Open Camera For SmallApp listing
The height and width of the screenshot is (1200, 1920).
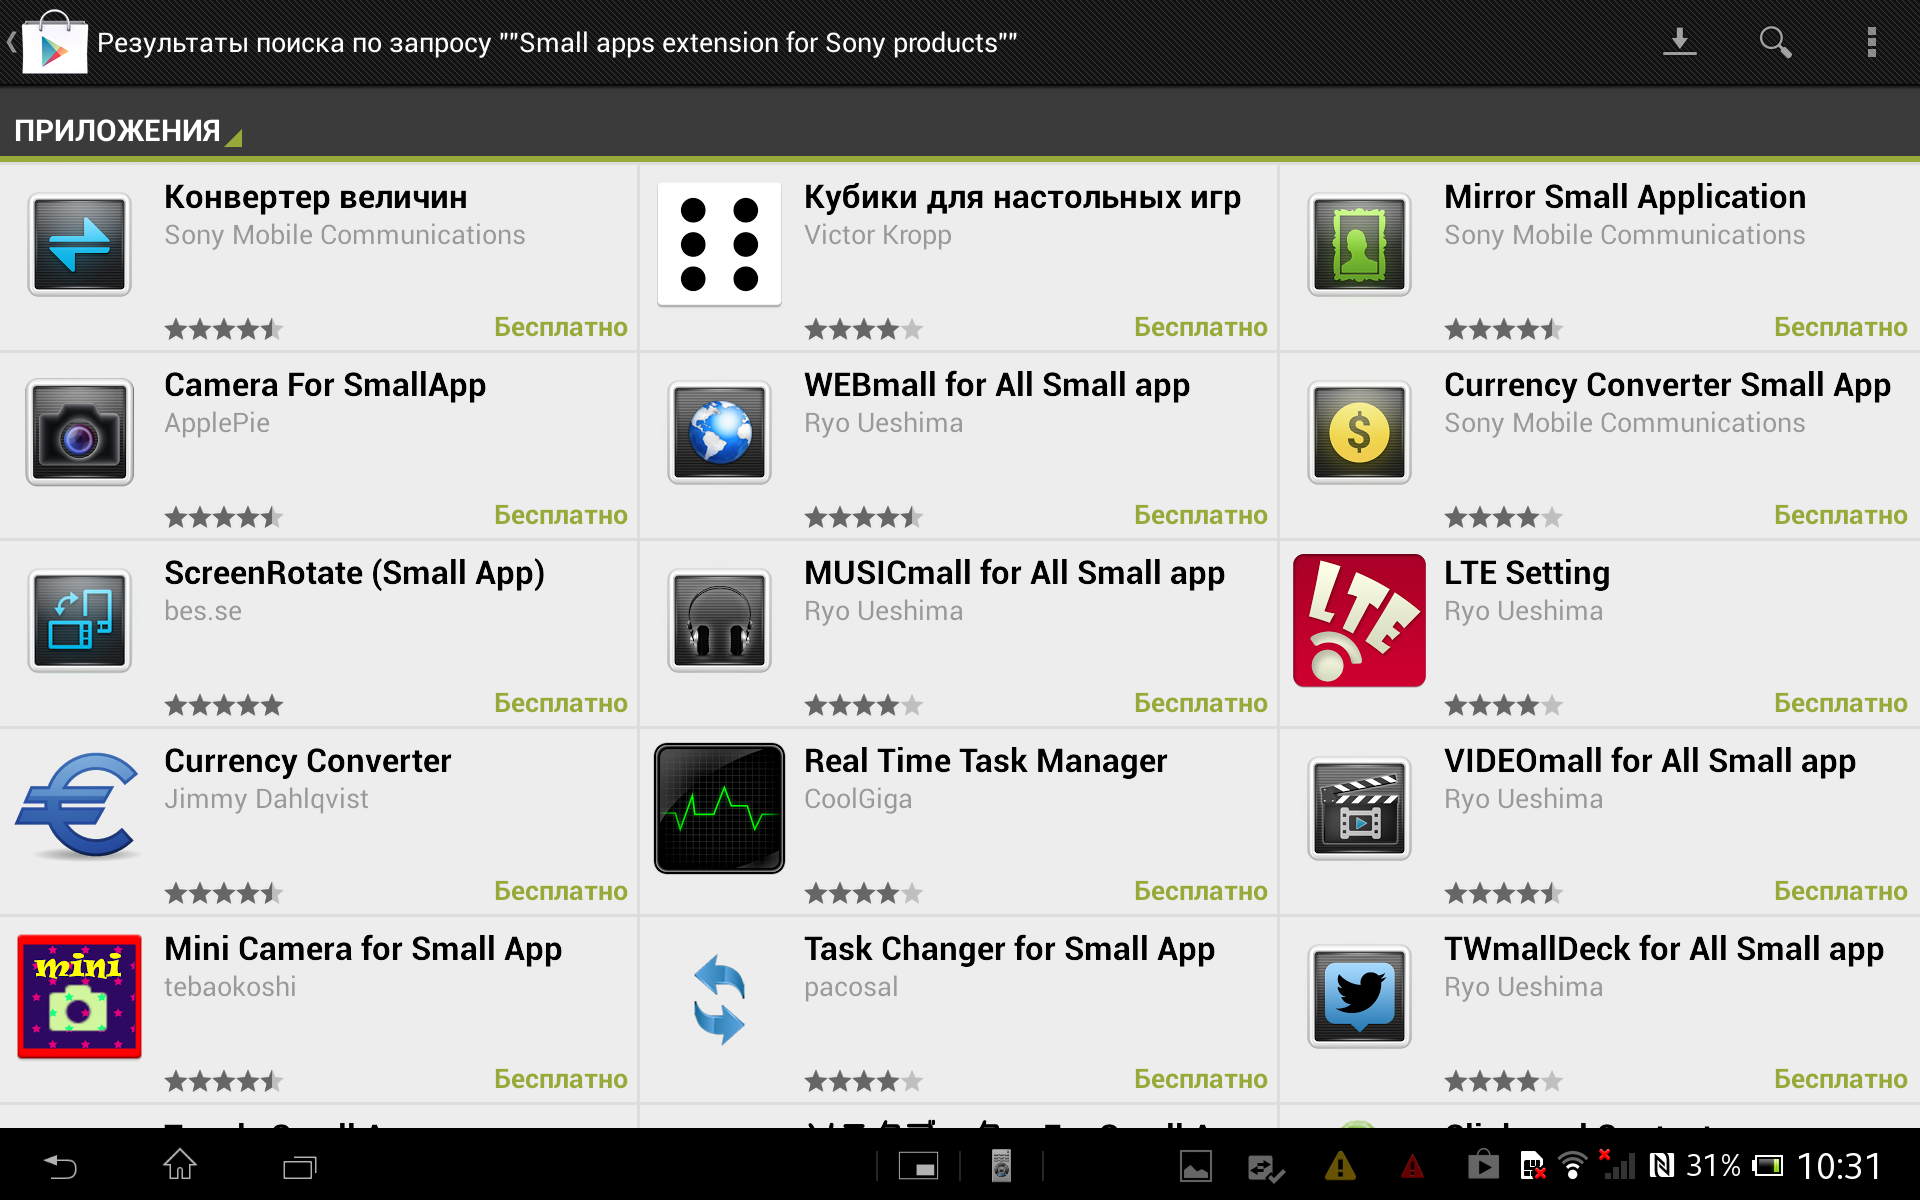point(325,386)
